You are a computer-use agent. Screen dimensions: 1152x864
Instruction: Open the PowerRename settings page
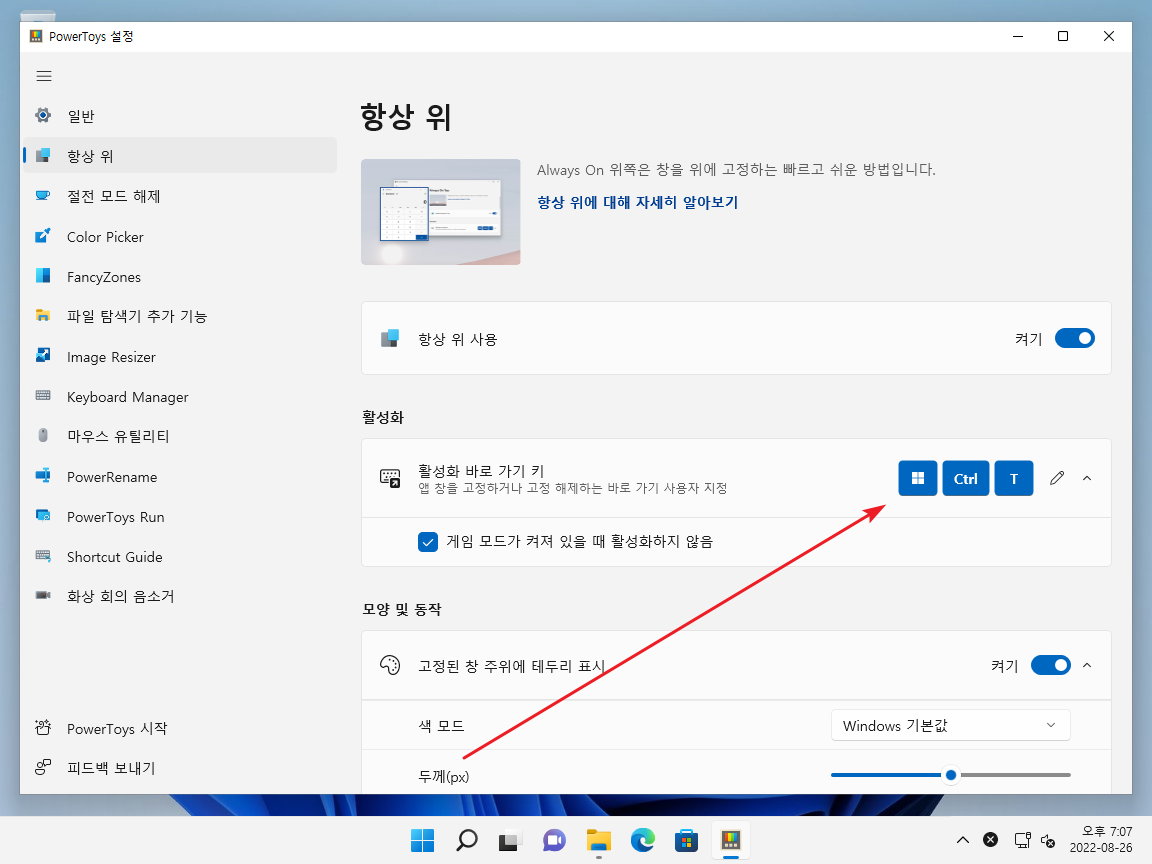tap(180, 476)
